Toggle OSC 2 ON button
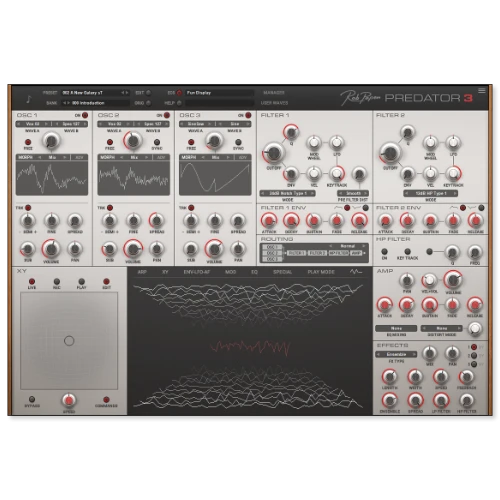The width and height of the screenshot is (500, 500). (167, 115)
